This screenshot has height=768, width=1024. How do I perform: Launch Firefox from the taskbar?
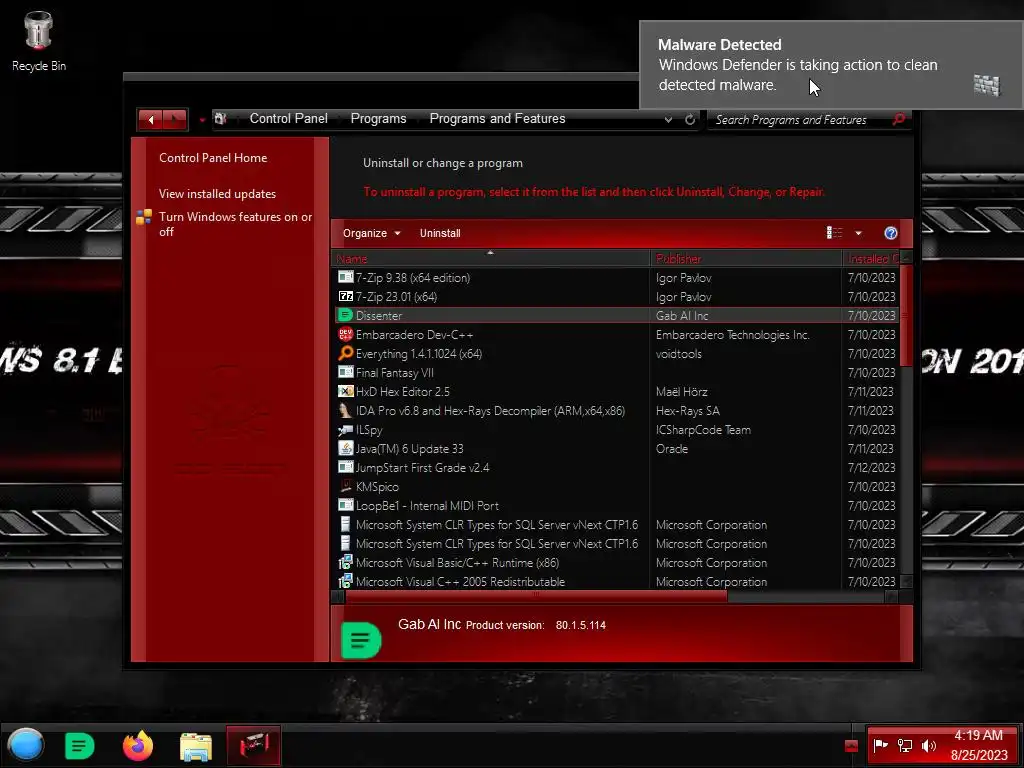click(138, 746)
